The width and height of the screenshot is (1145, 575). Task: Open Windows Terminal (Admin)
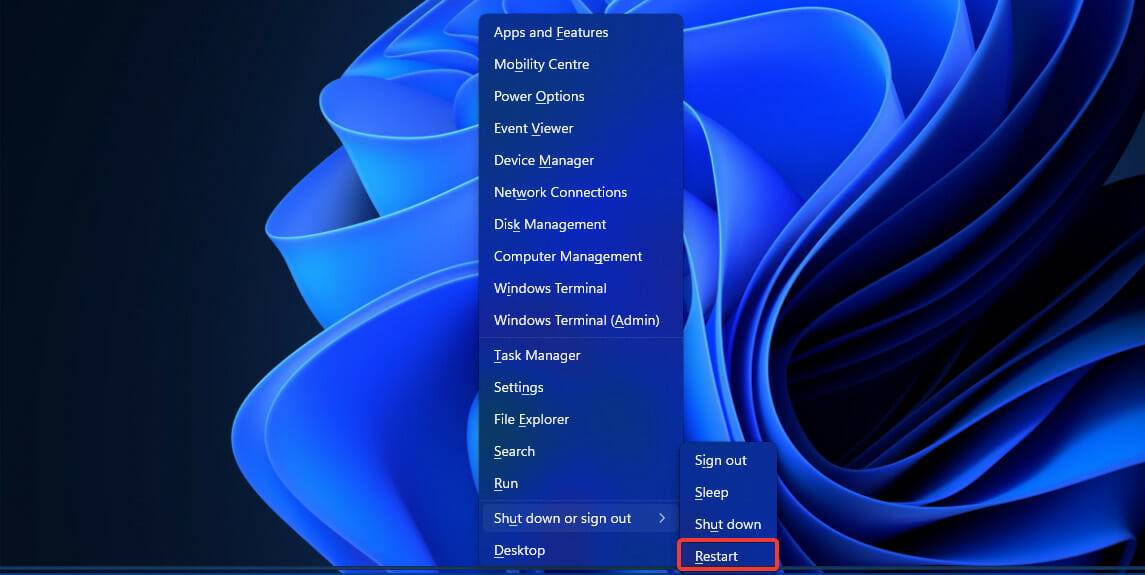tap(576, 321)
